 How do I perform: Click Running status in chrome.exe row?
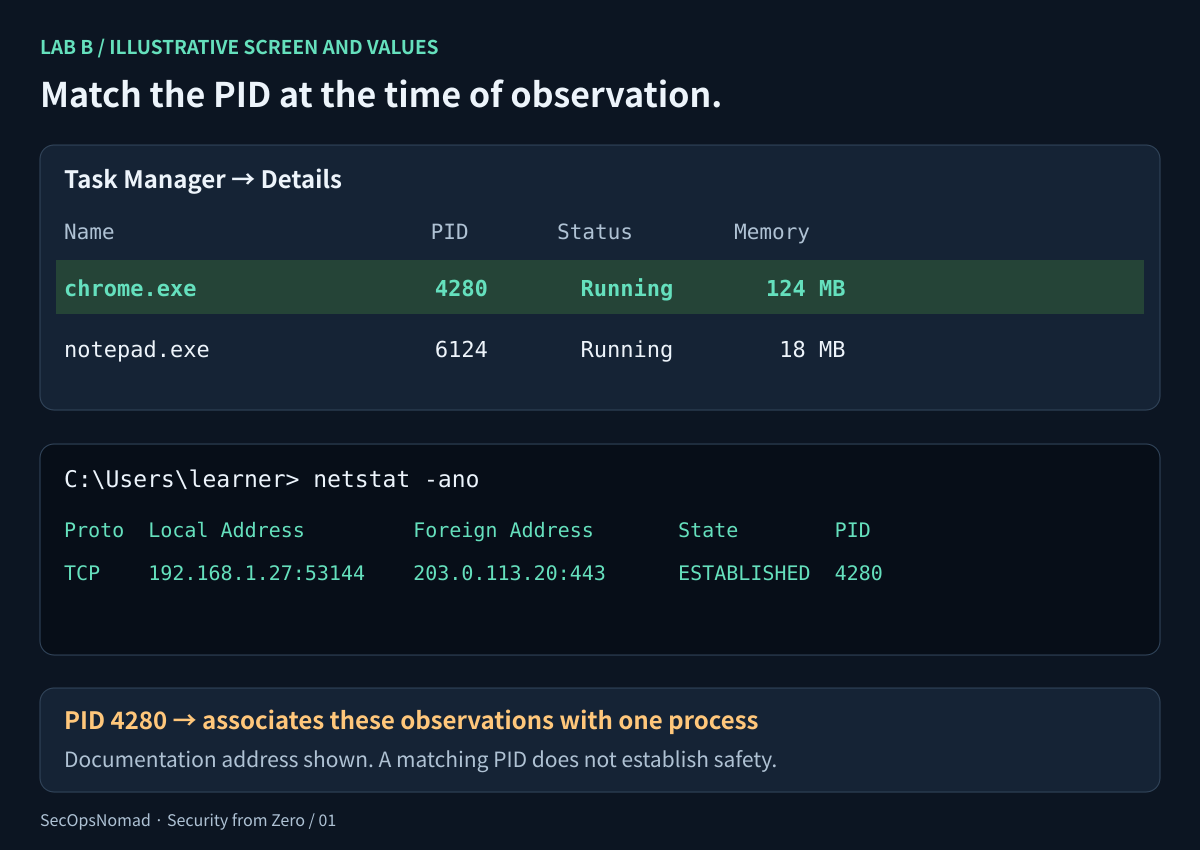[x=627, y=288]
